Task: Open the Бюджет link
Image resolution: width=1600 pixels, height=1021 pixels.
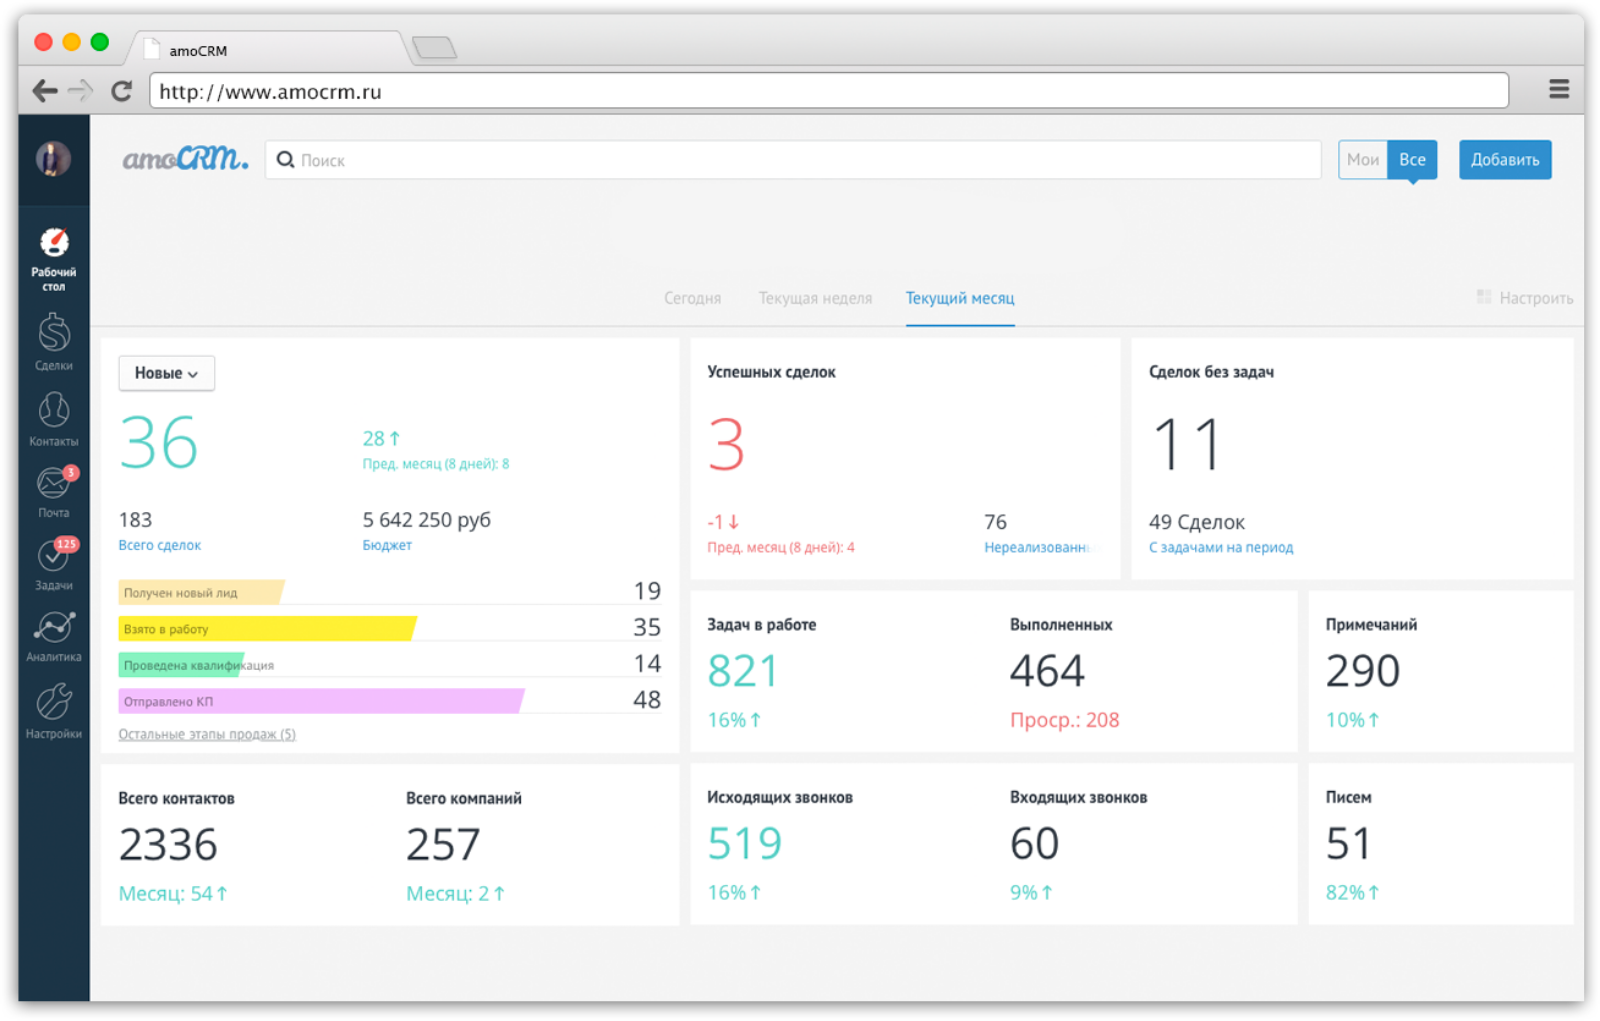Action: point(387,545)
